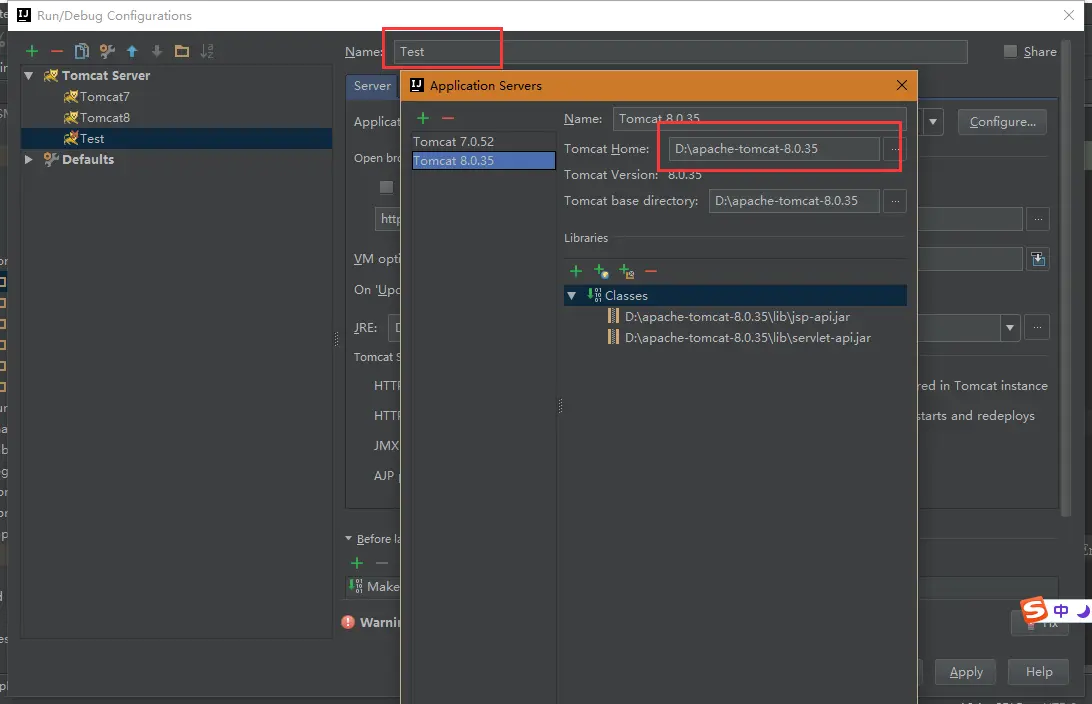Click the Defaults label in tree
The height and width of the screenshot is (704, 1092).
[88, 159]
